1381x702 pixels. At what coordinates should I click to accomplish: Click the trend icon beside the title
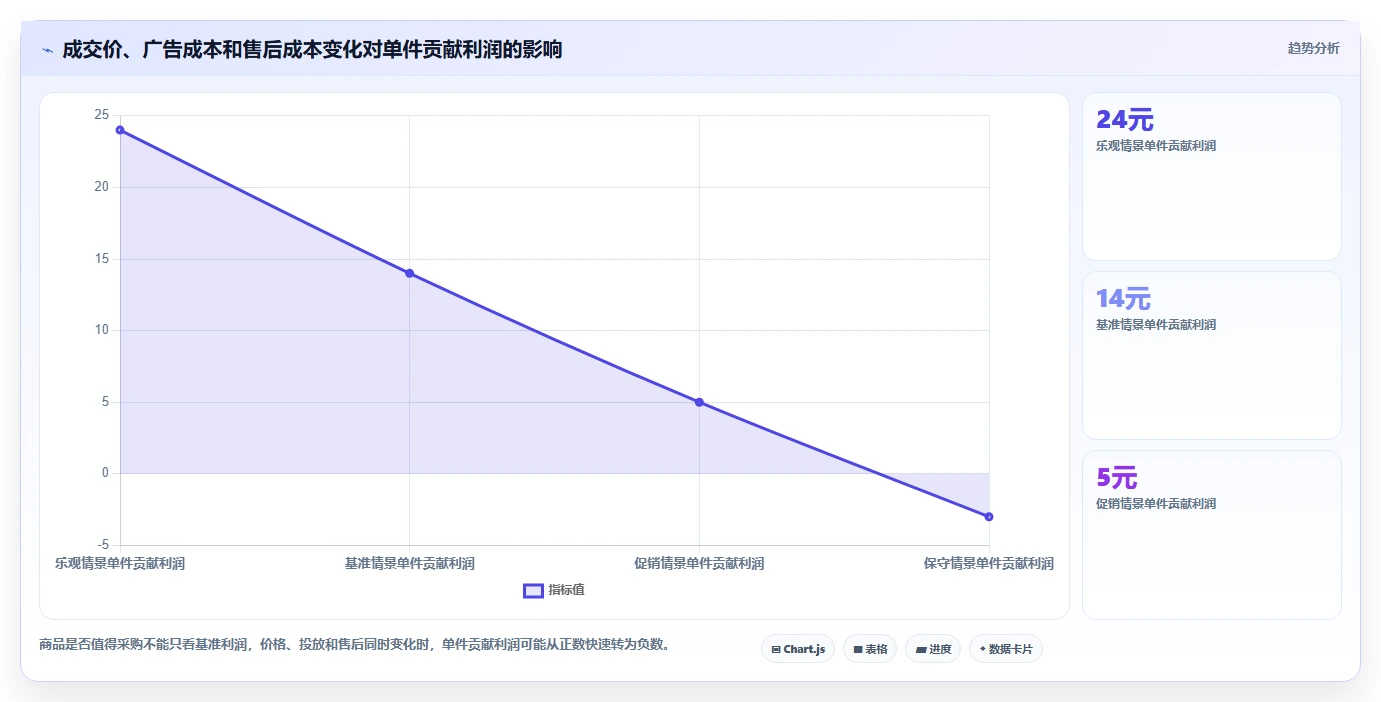point(47,50)
